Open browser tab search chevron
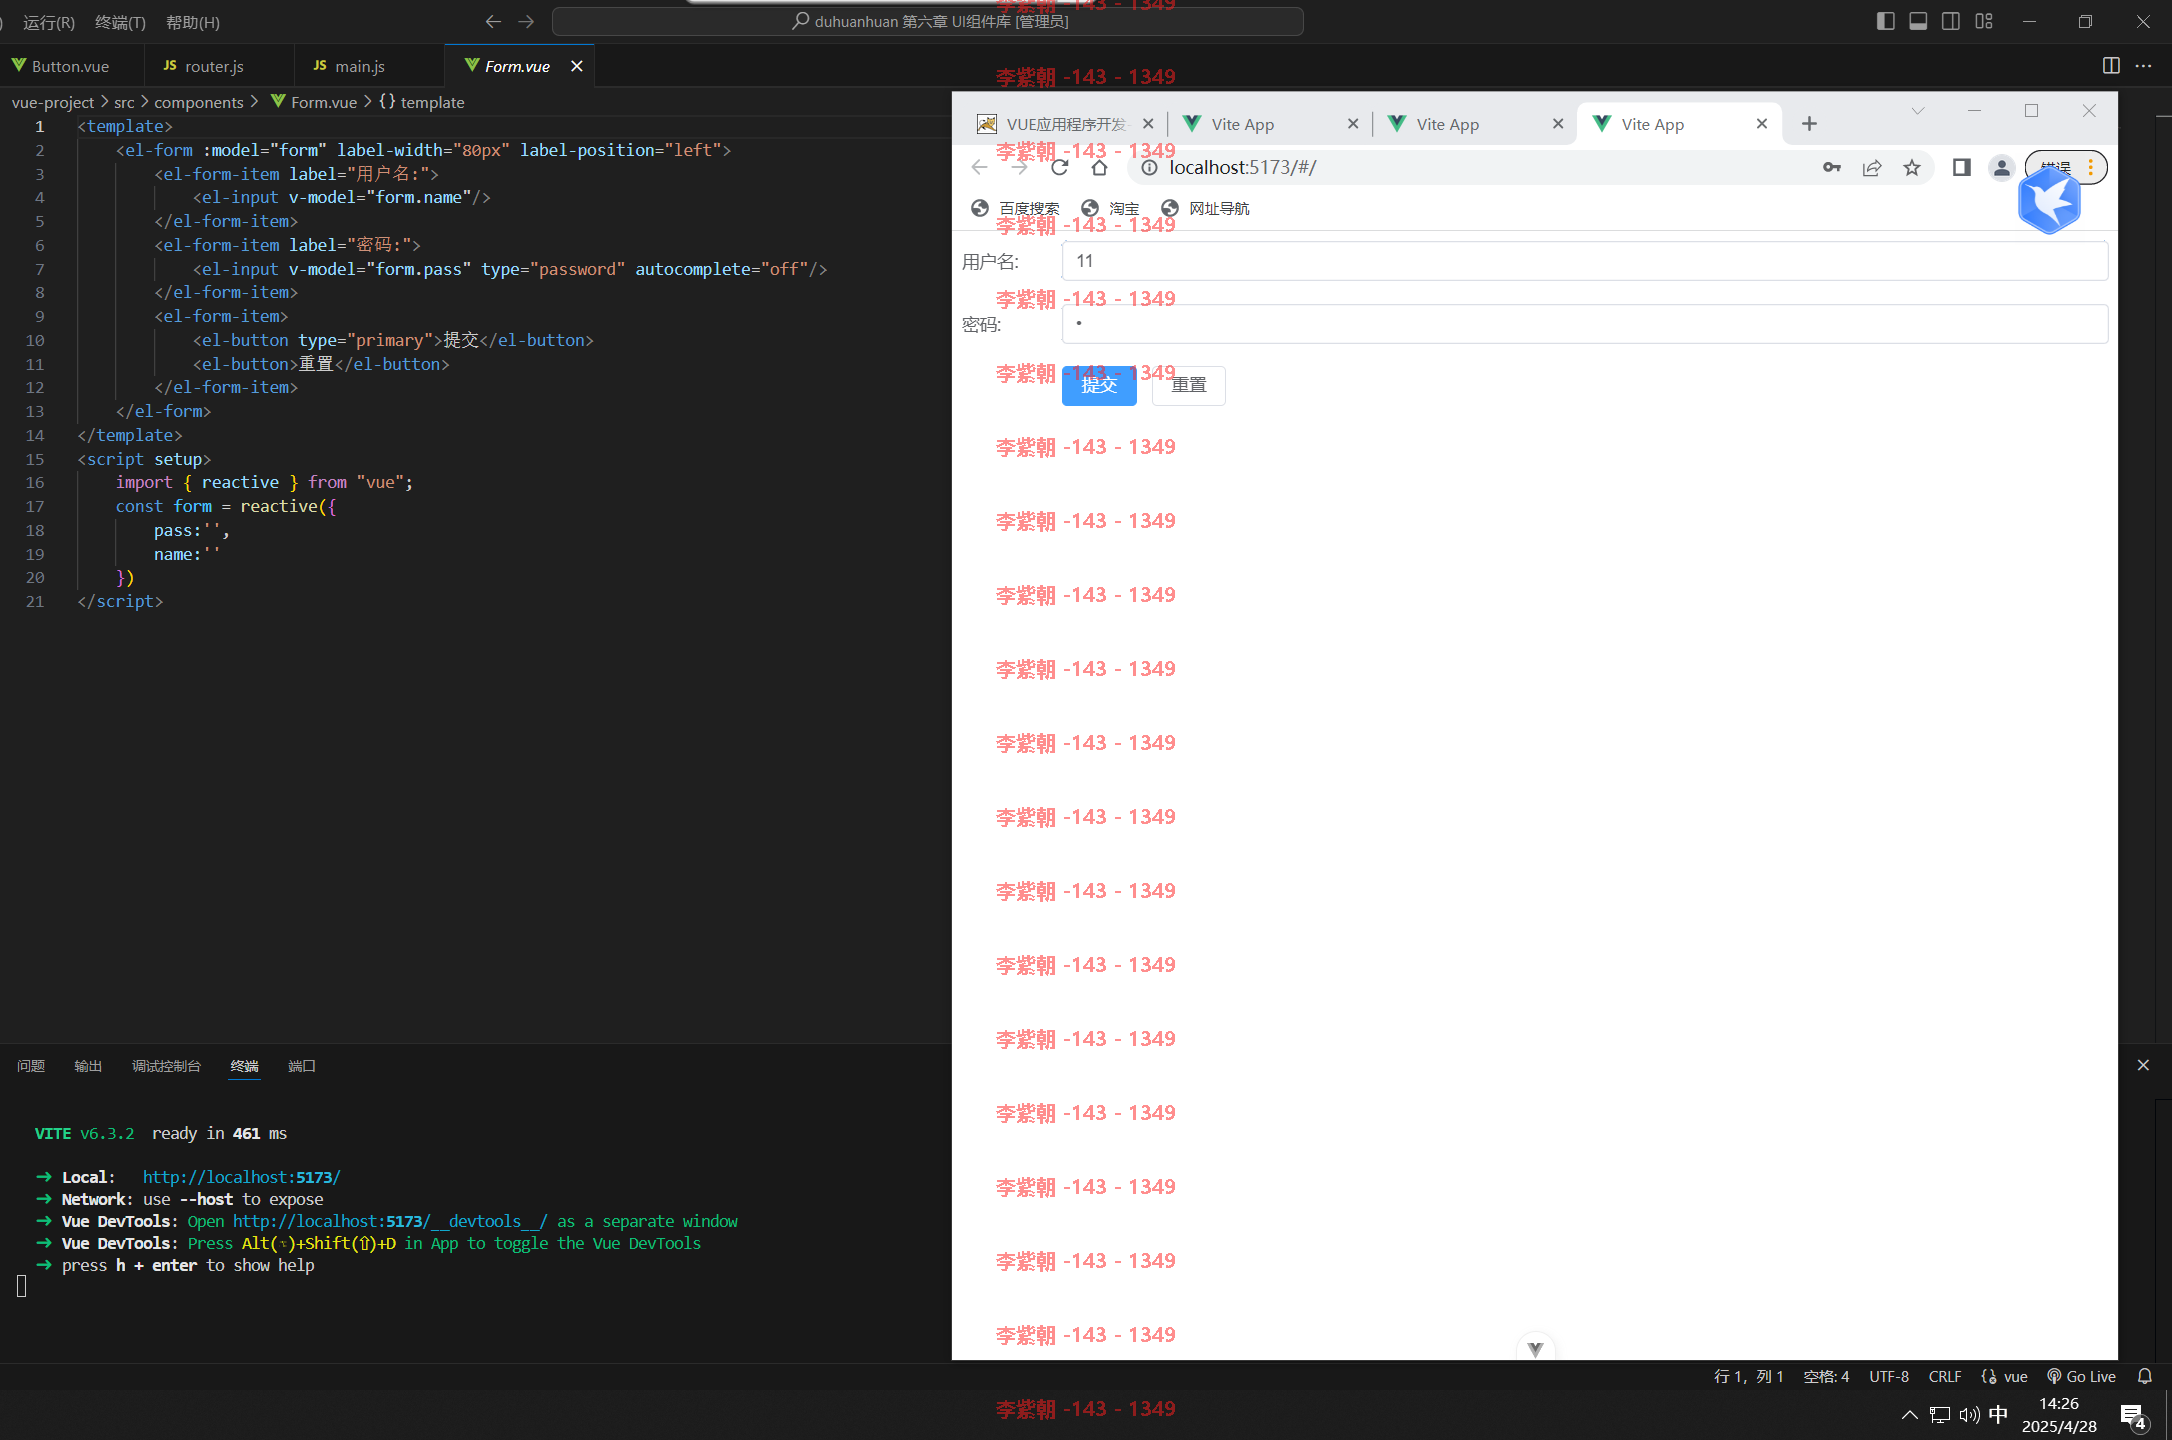Image resolution: width=2172 pixels, height=1440 pixels. 1918,111
